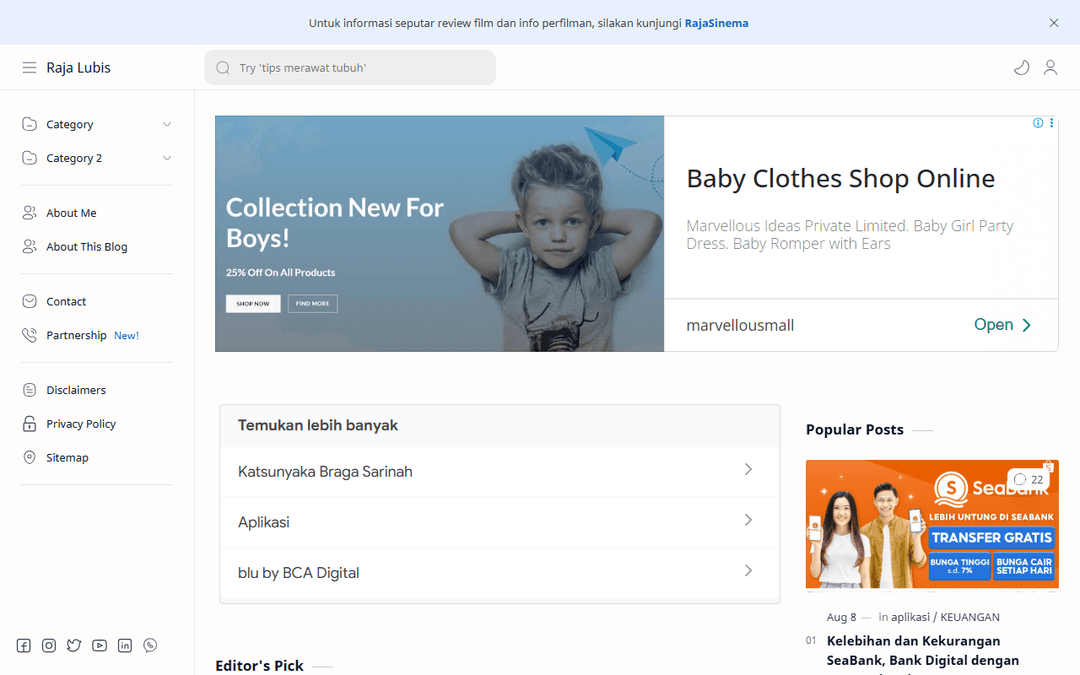Focus the 'tips merawat tubuh' search box

pyautogui.click(x=350, y=68)
